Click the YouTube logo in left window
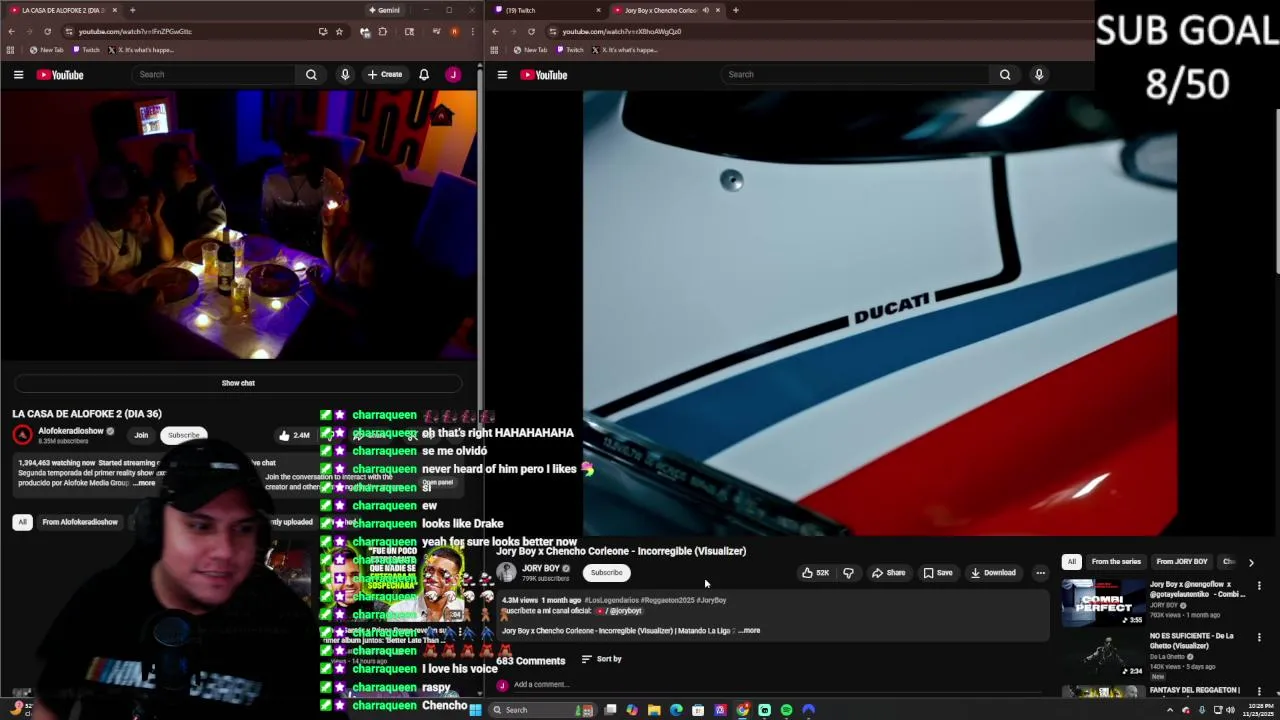1280x720 pixels. pyautogui.click(x=60, y=75)
